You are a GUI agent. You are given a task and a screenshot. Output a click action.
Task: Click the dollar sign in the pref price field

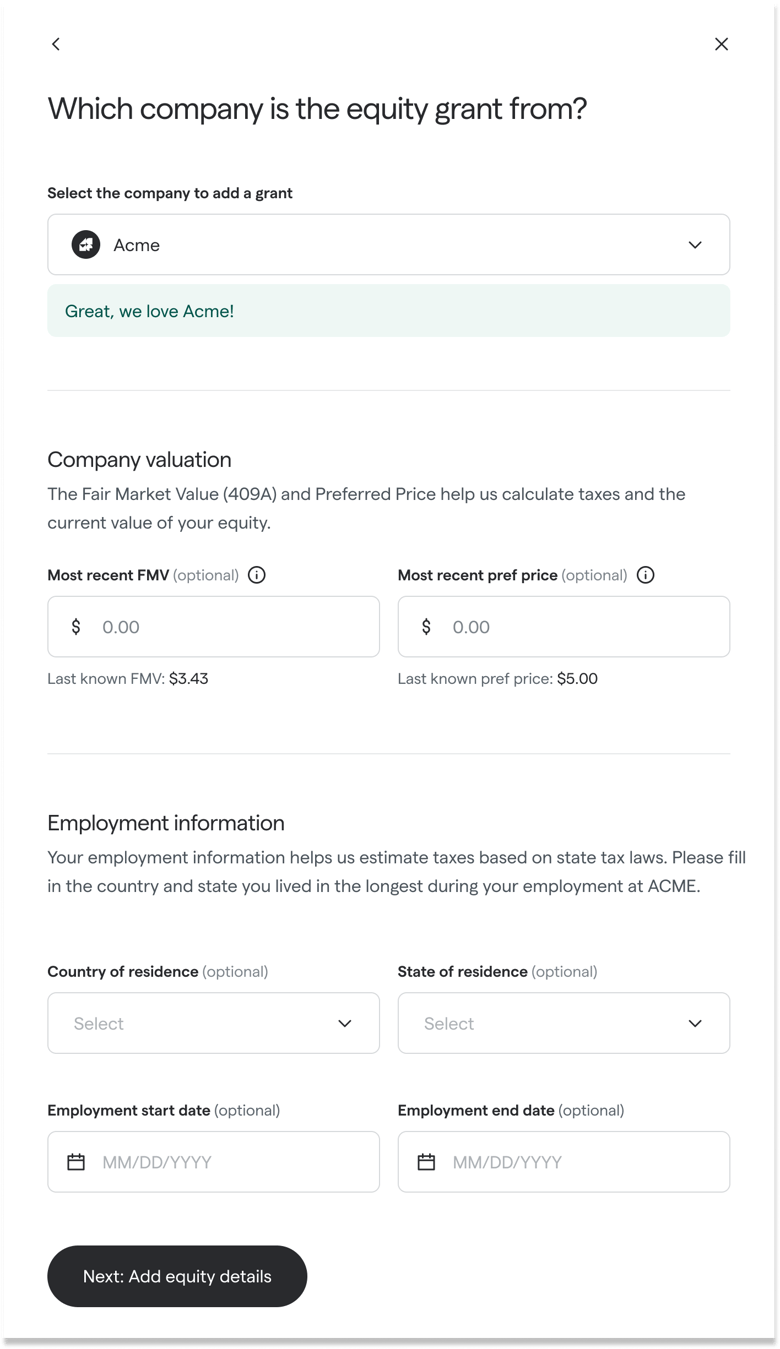[425, 626]
